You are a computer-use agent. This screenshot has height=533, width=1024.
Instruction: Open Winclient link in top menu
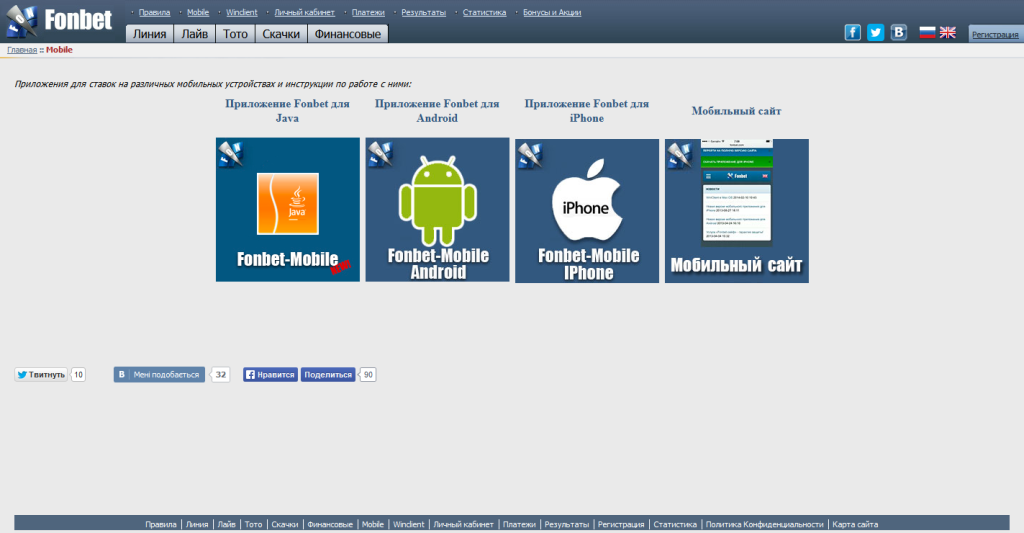click(x=242, y=12)
